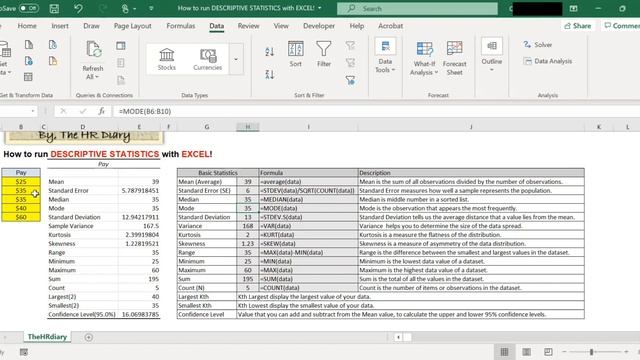Select TheHRdiary sheet tab

click(x=47, y=337)
